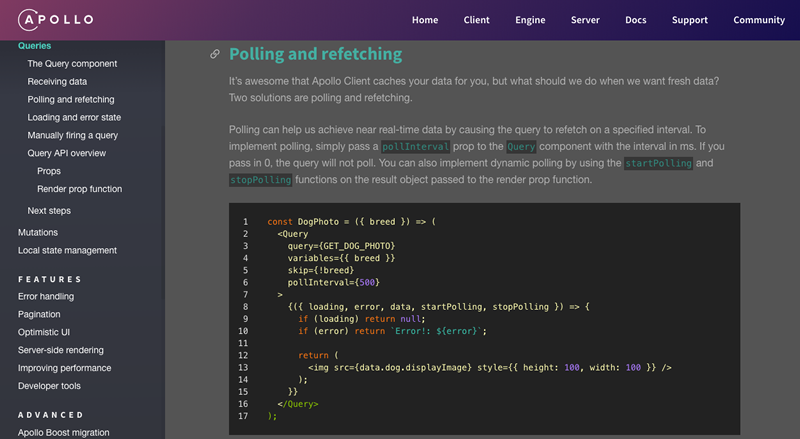Open sidebar link Polling and refetching

[x=71, y=99]
